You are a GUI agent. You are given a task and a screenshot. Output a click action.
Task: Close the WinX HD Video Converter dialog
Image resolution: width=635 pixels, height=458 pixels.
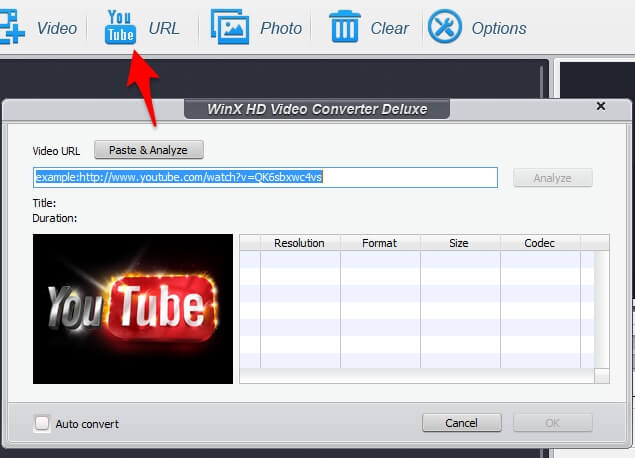[x=601, y=106]
